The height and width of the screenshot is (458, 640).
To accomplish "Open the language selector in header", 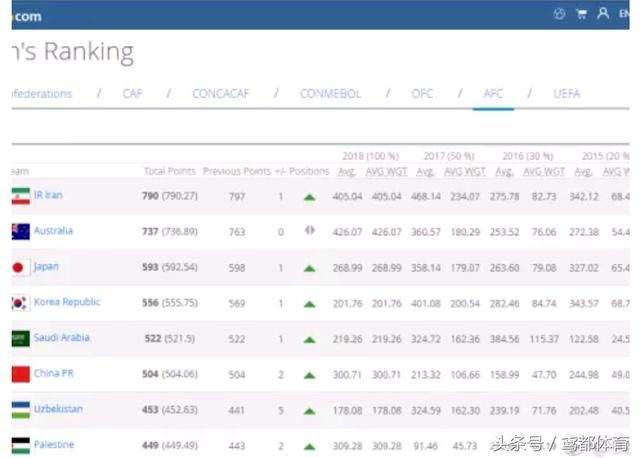I will point(624,14).
